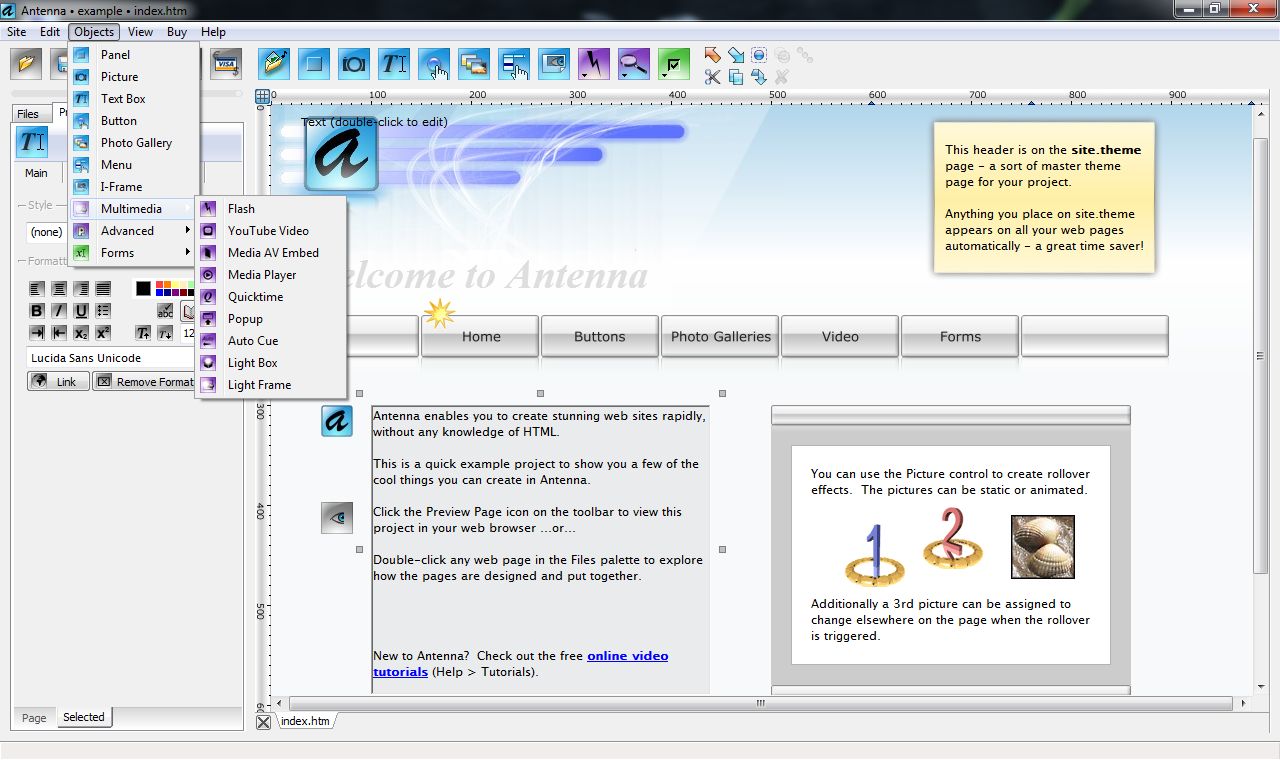Click the Photo Galleries navigation button on the page

pyautogui.click(x=720, y=336)
